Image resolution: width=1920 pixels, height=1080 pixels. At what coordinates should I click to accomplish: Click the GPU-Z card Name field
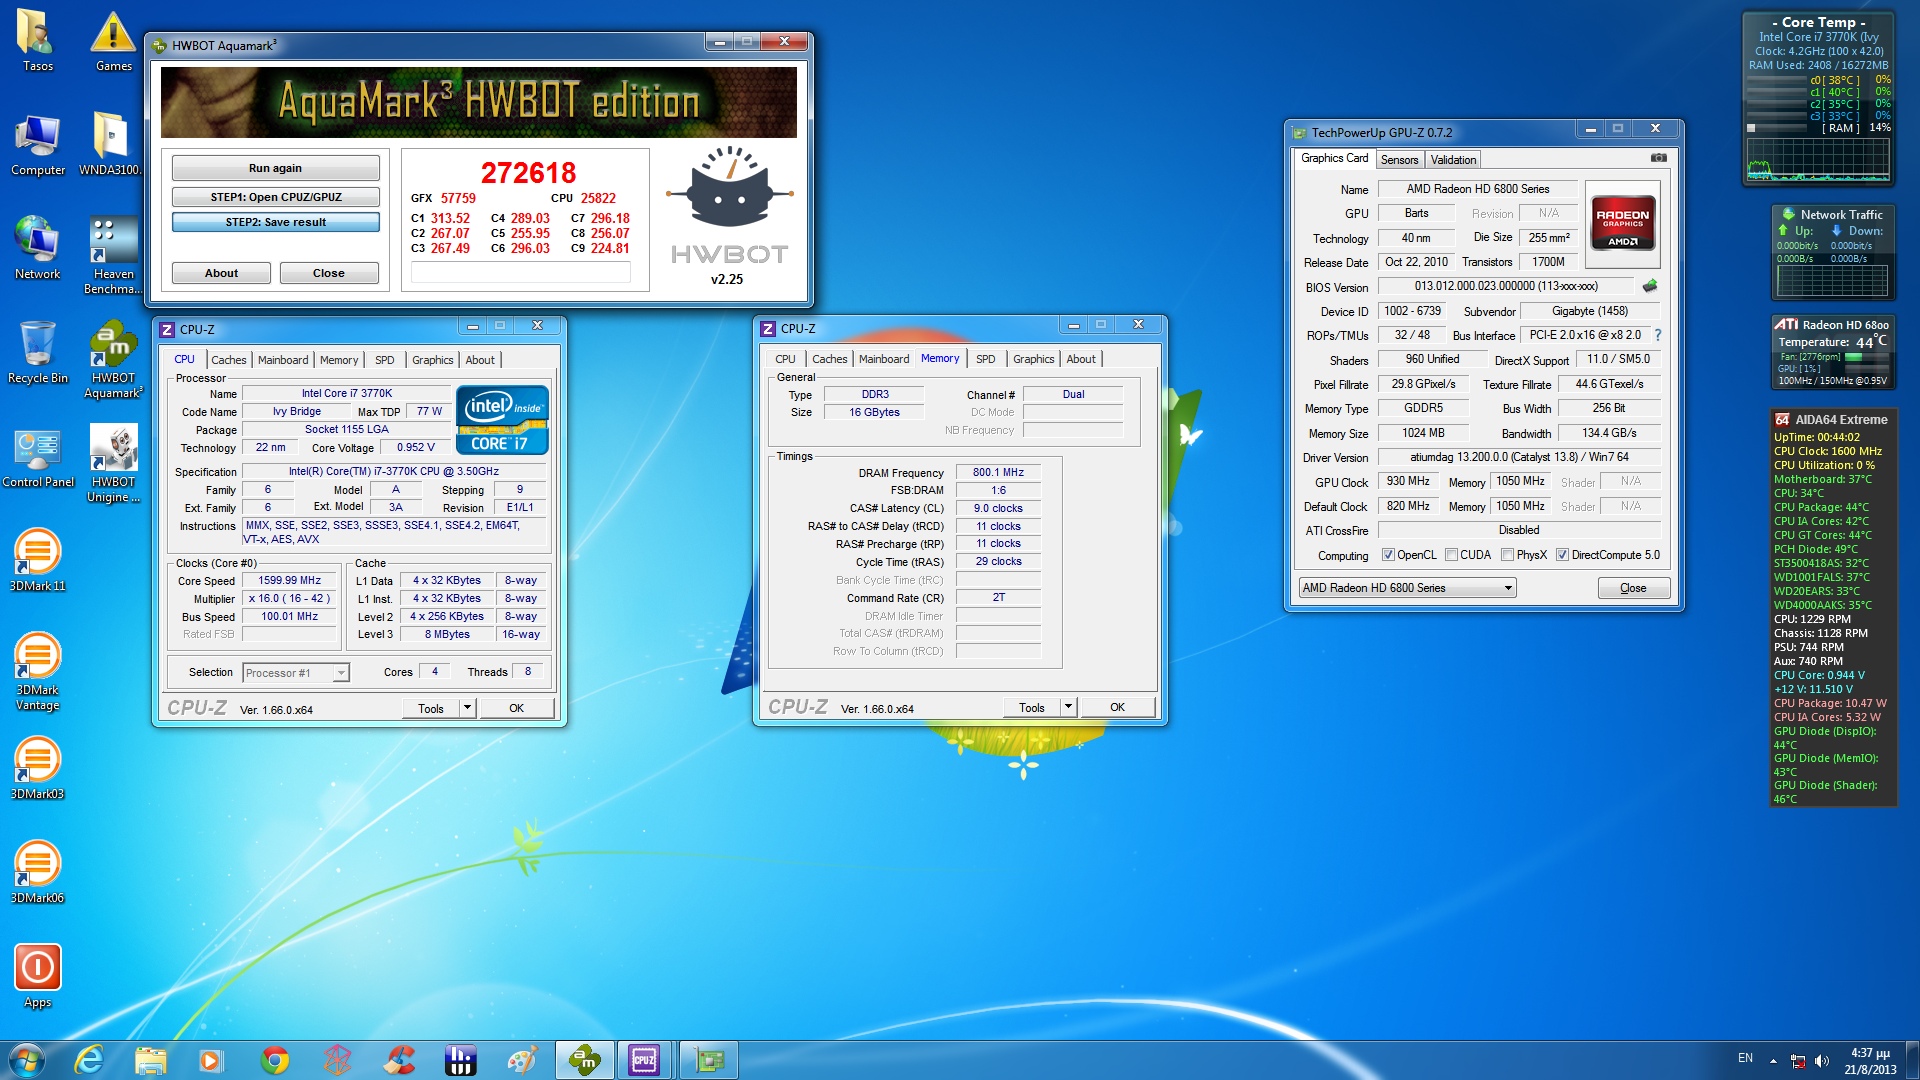click(x=1477, y=189)
